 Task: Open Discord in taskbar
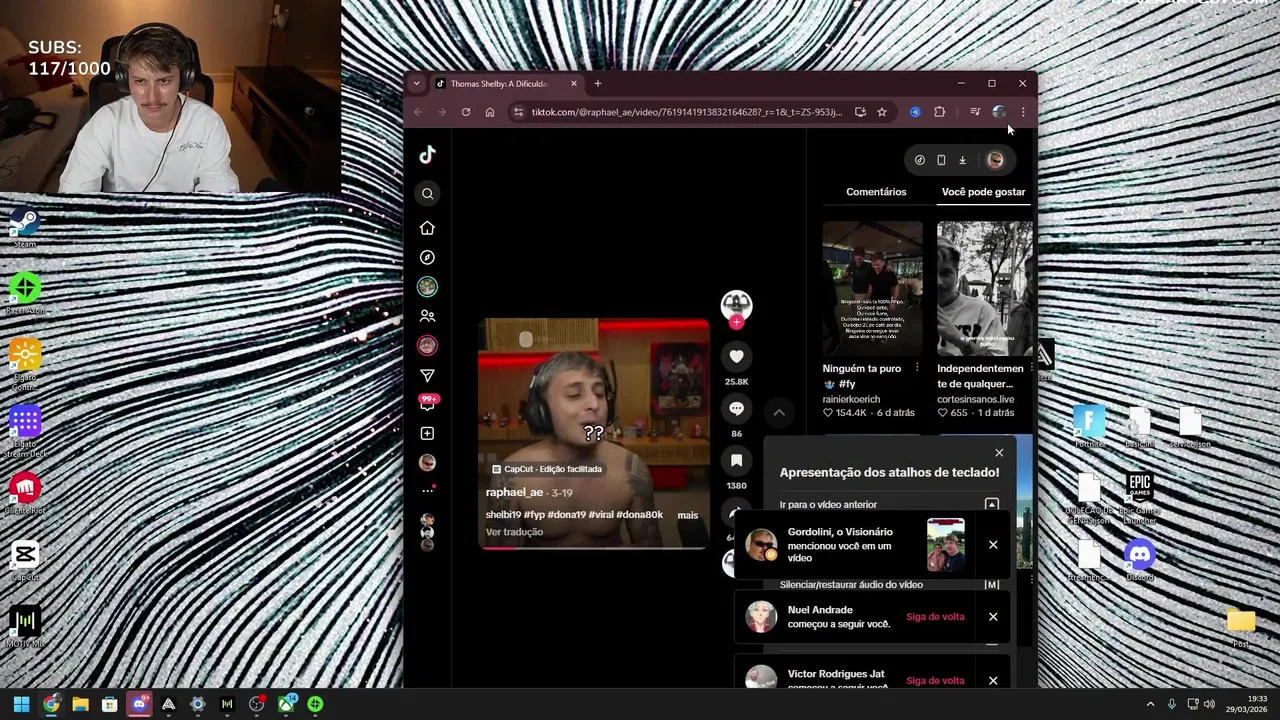[x=139, y=704]
